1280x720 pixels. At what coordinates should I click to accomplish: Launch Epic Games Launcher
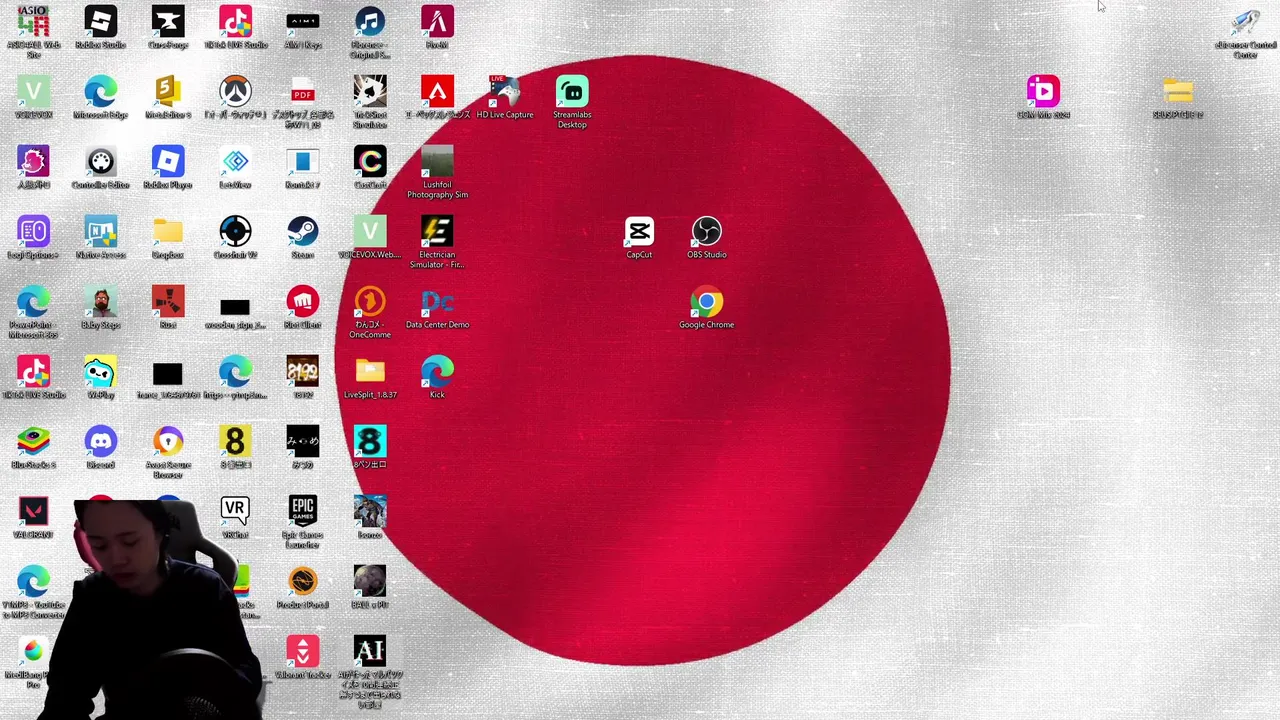303,522
